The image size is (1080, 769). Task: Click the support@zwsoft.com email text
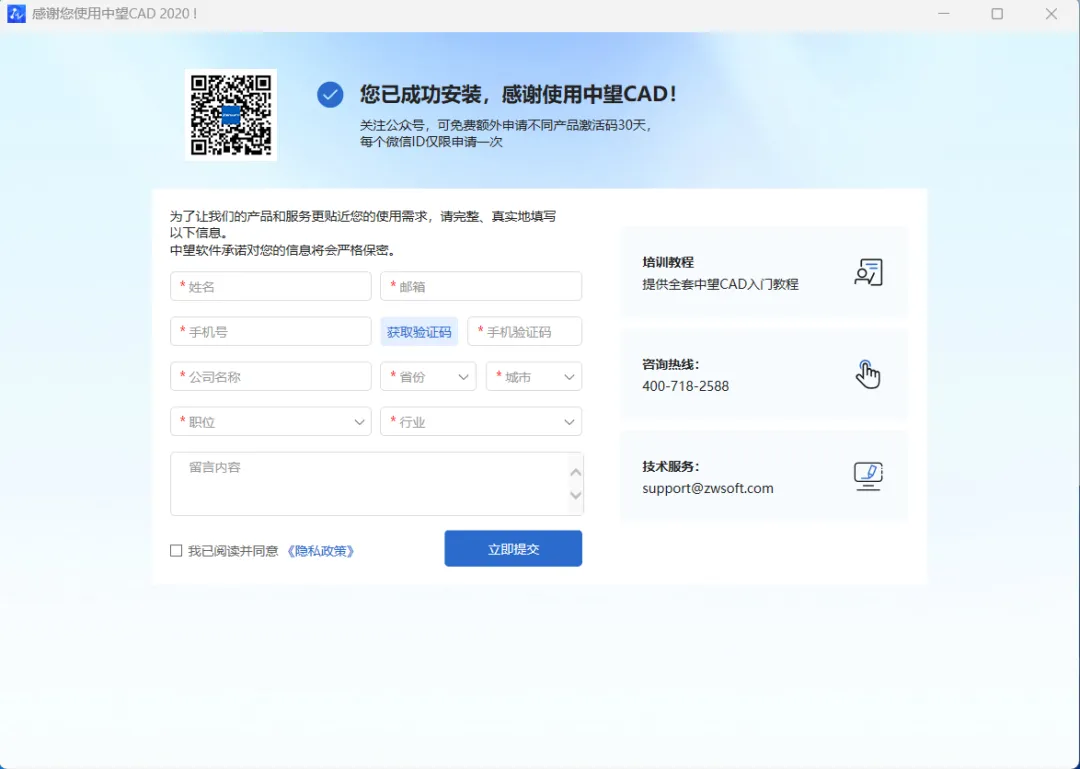tap(707, 488)
